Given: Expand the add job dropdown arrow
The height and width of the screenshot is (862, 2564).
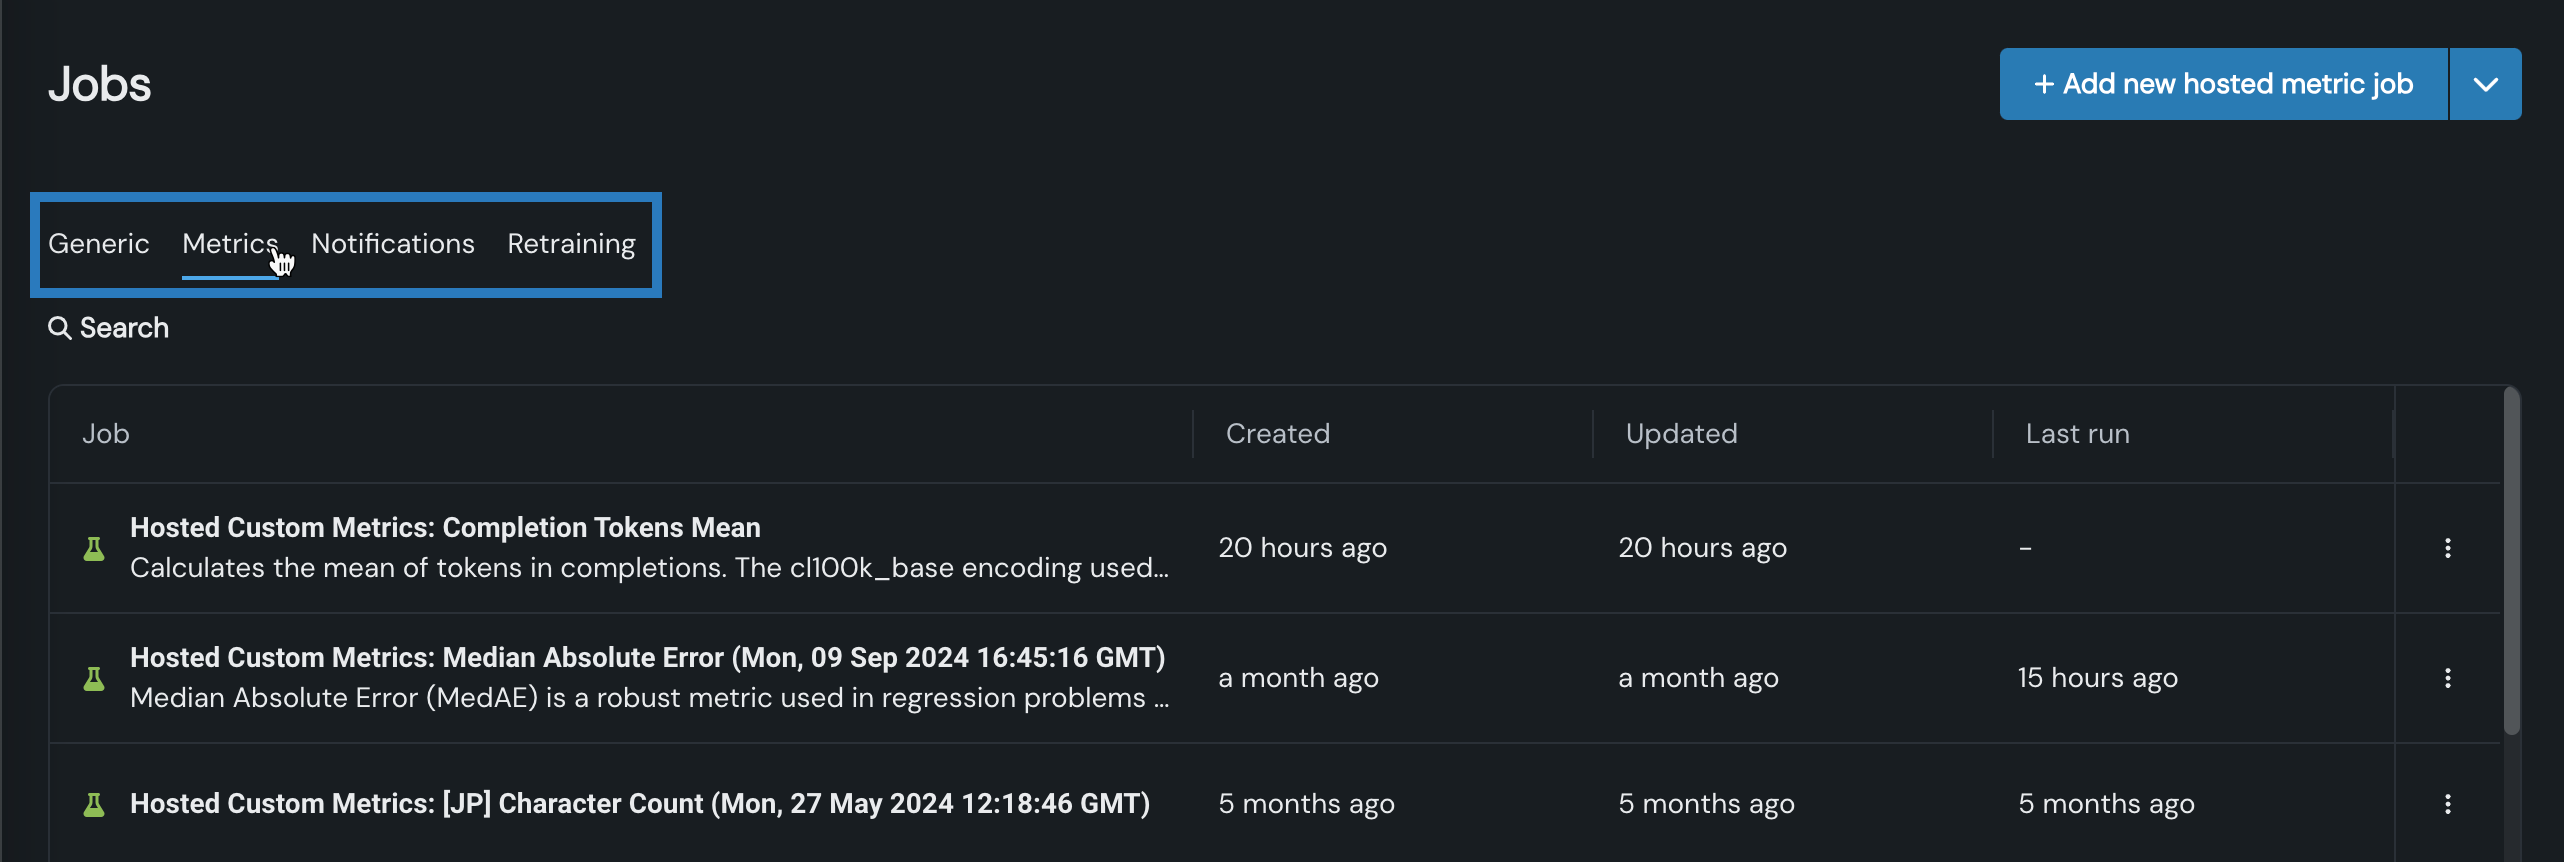Looking at the screenshot, I should tap(2485, 85).
